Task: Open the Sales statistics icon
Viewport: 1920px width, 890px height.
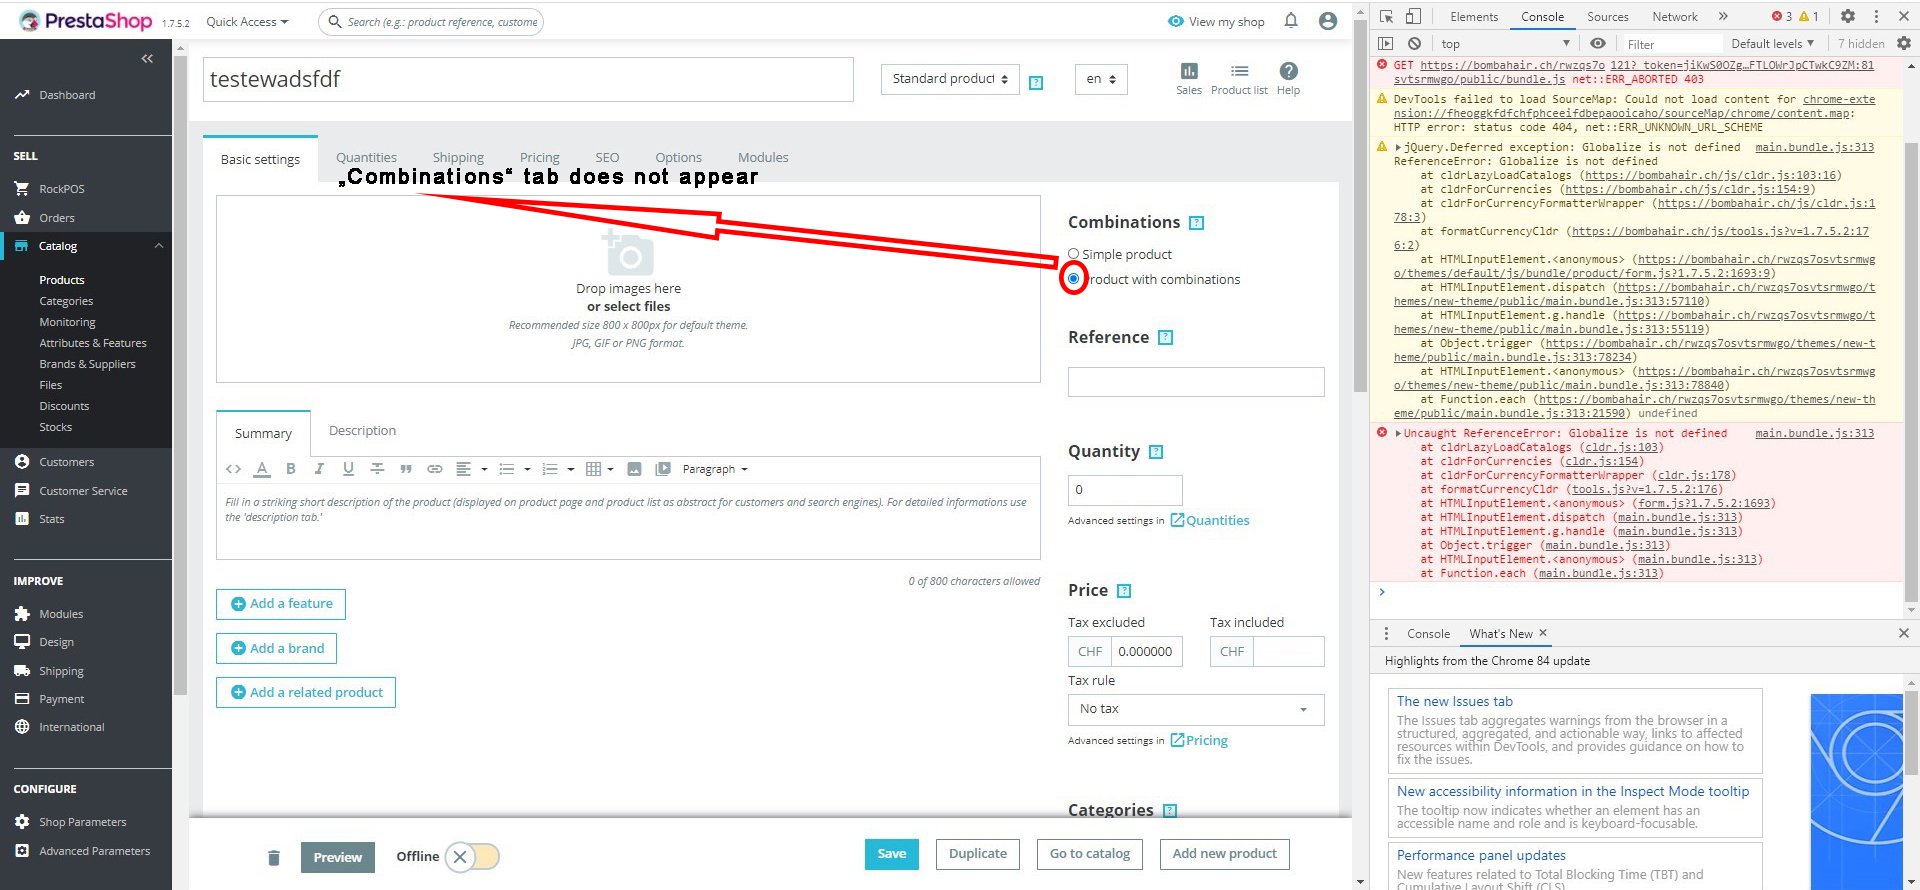Action: [1189, 78]
